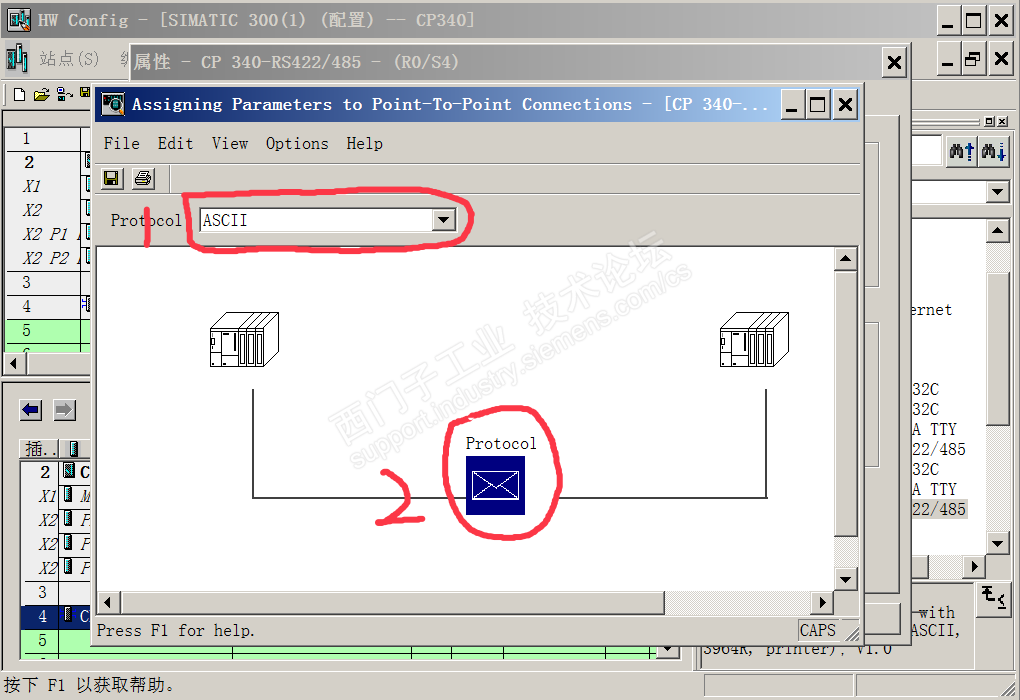Viewport: 1020px width, 700px height.
Task: Select catalog entry 'A TTY' above 22/485
Action: coord(935,489)
